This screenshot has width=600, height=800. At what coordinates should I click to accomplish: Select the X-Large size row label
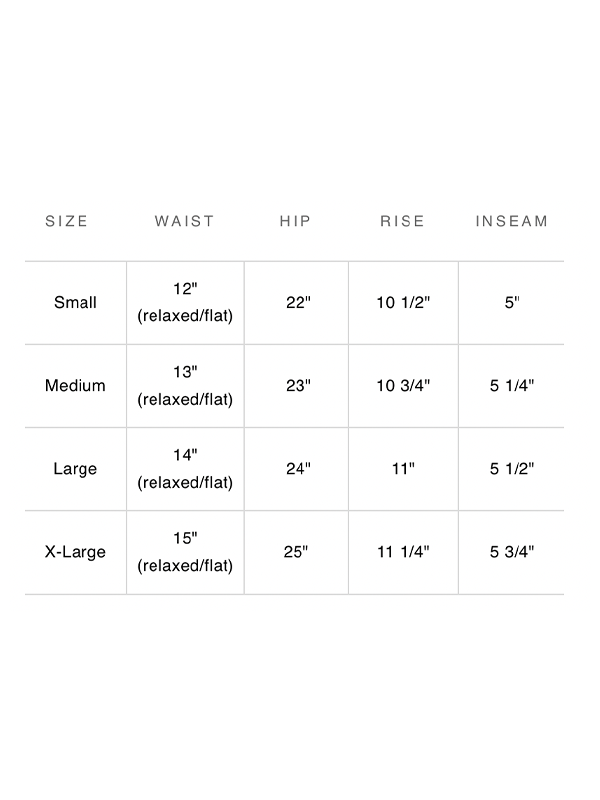[x=76, y=552]
